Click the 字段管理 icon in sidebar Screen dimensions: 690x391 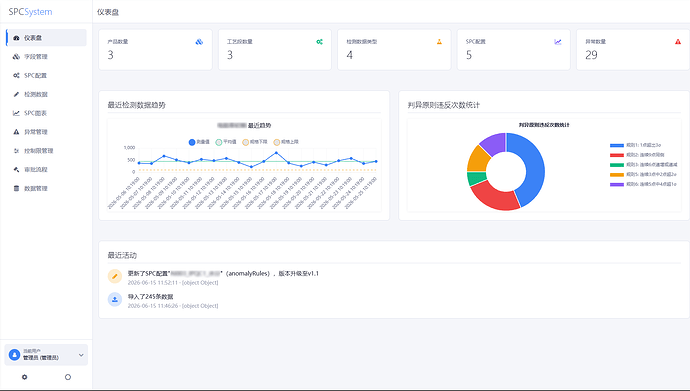[x=16, y=56]
